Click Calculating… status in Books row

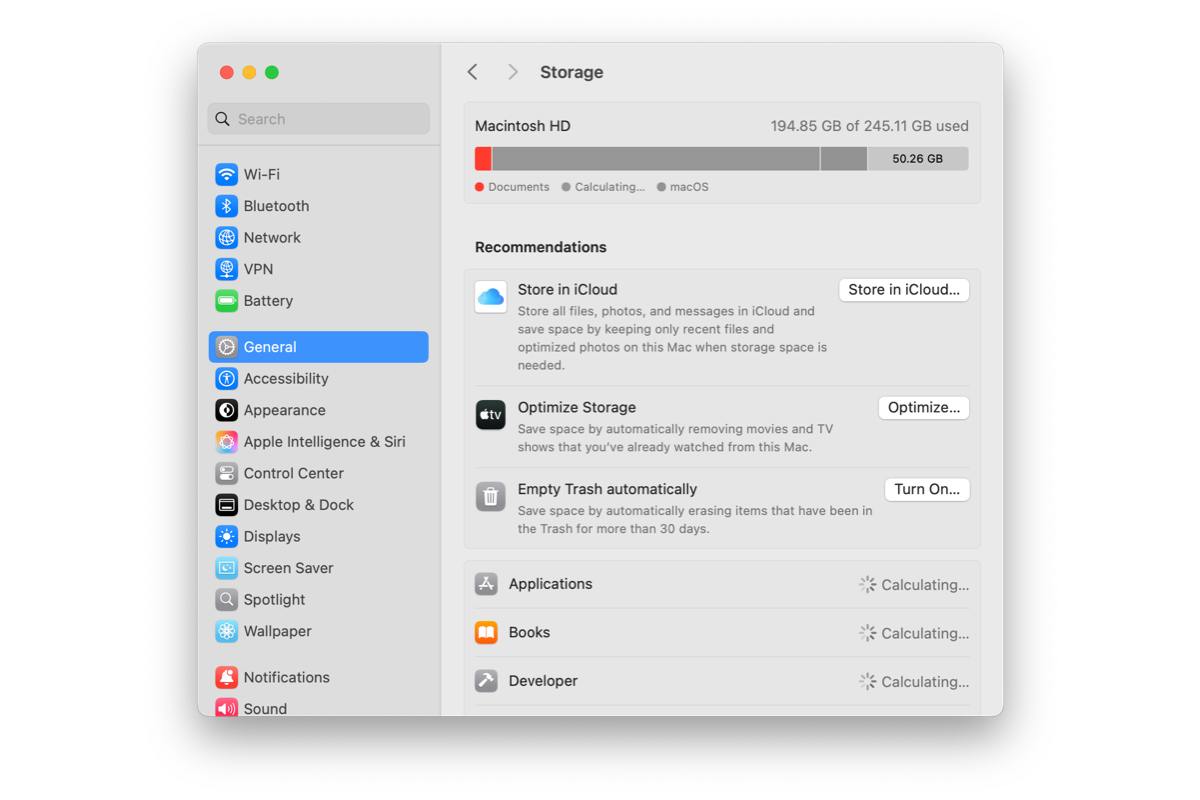[925, 633]
